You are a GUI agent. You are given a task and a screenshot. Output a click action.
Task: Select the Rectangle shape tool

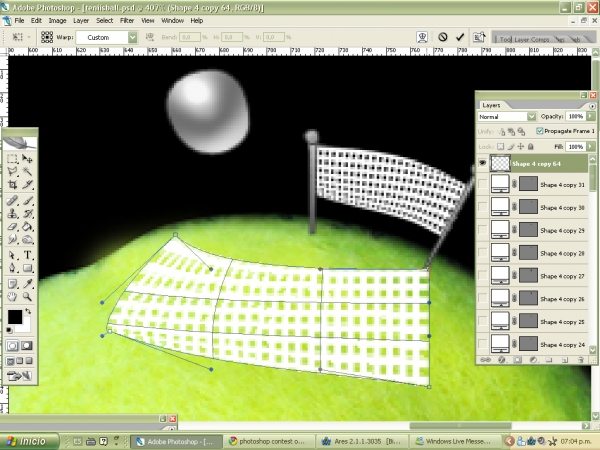pyautogui.click(x=27, y=268)
